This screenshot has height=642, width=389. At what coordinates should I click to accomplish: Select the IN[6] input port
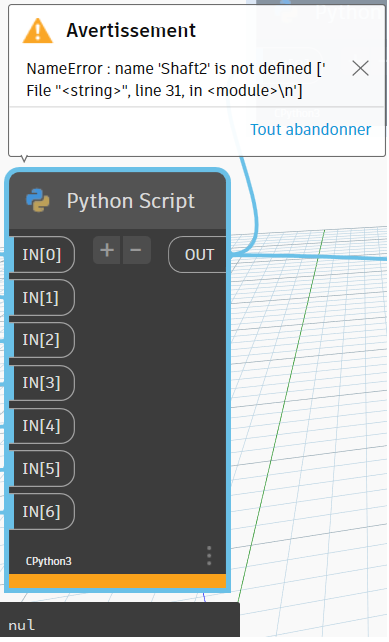point(41,511)
